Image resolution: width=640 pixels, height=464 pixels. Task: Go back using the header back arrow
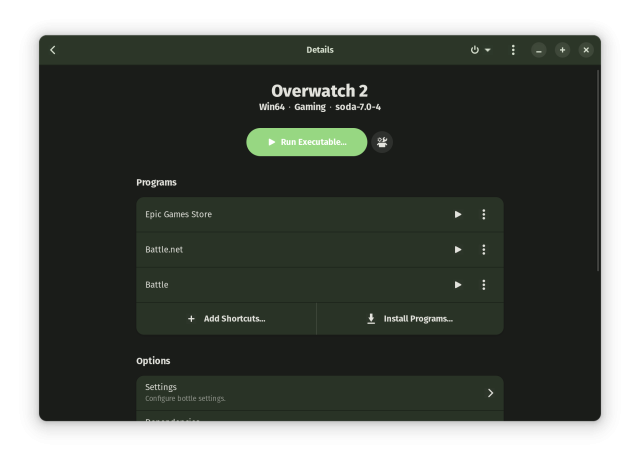point(53,50)
